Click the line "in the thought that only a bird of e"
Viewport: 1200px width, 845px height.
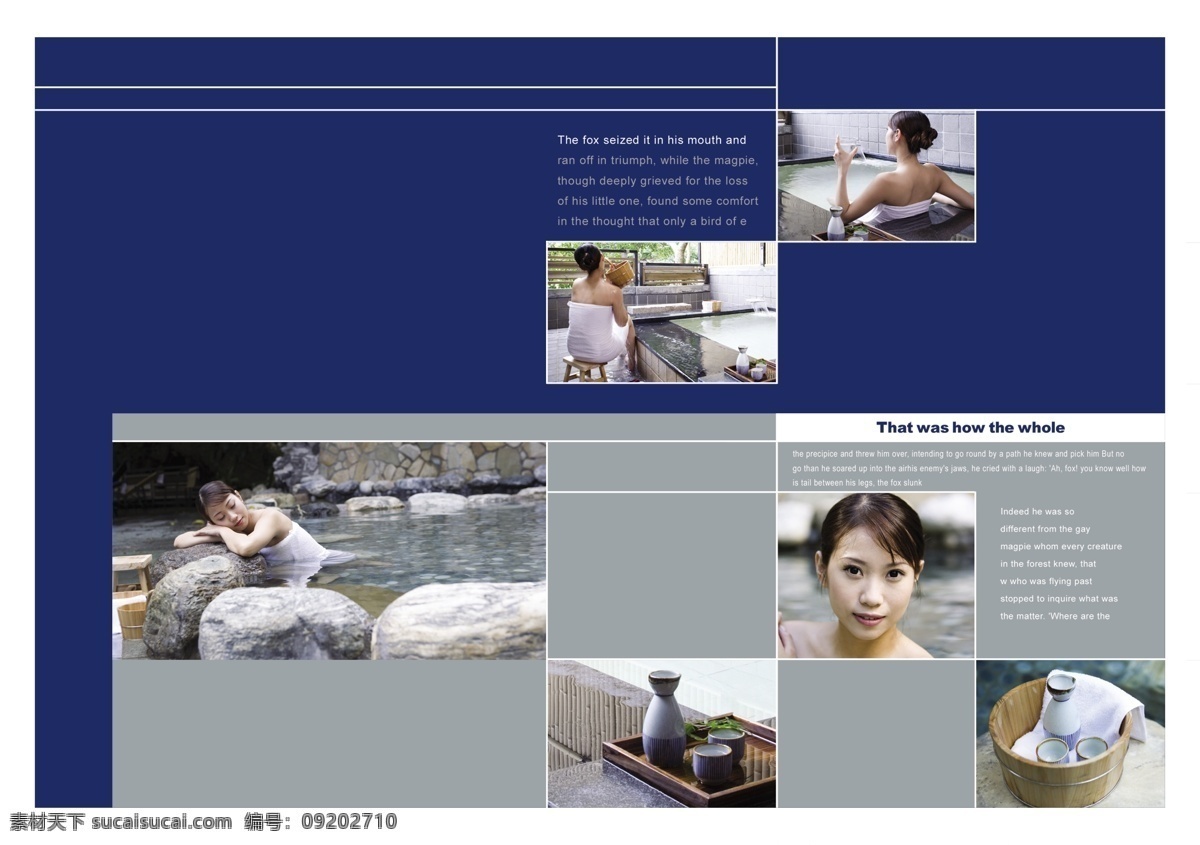pyautogui.click(x=652, y=221)
